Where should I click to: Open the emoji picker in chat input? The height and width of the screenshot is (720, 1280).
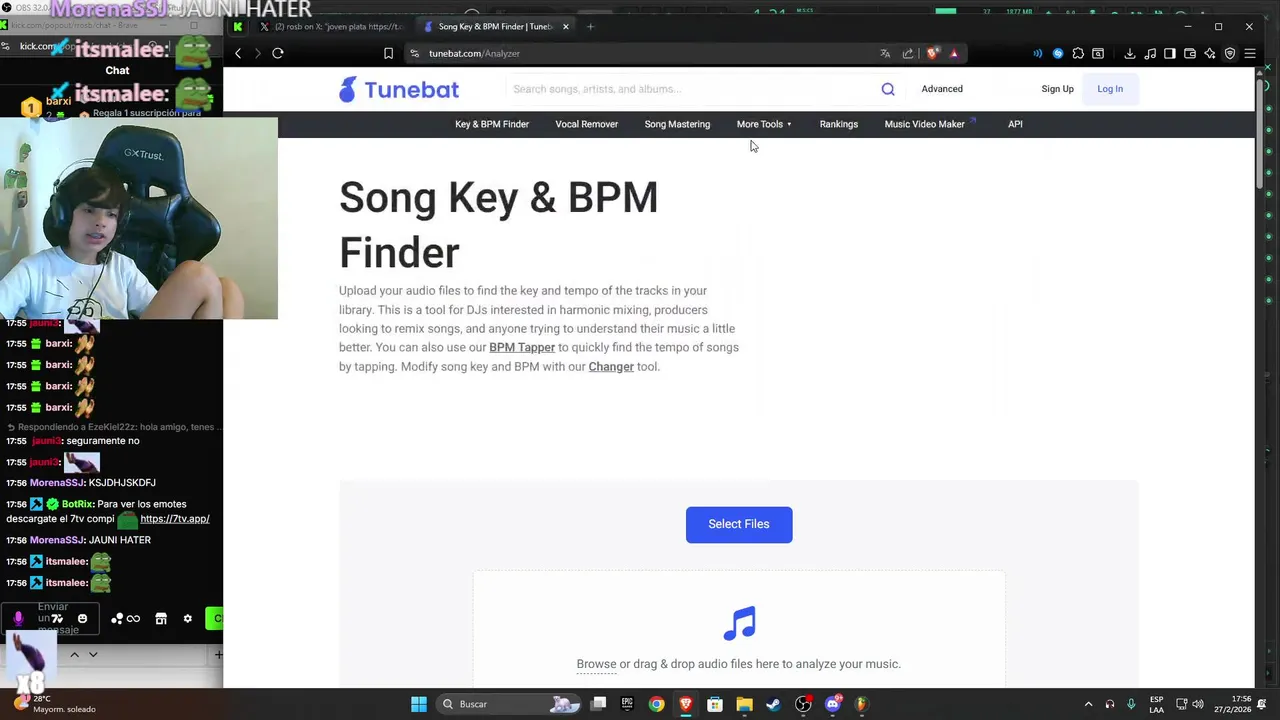coord(82,619)
